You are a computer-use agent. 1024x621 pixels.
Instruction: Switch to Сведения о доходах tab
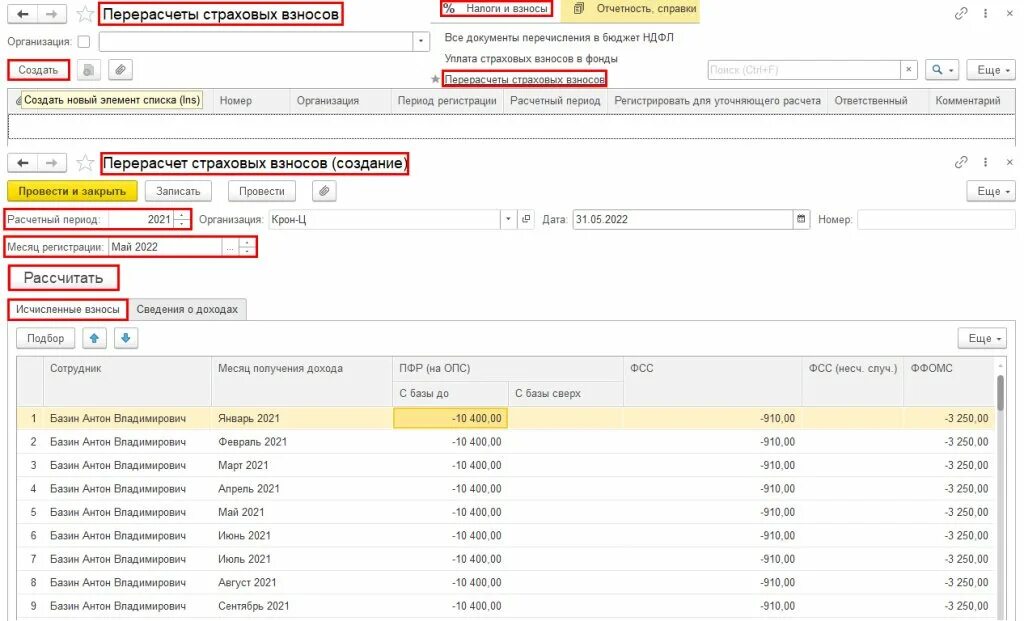tap(187, 310)
